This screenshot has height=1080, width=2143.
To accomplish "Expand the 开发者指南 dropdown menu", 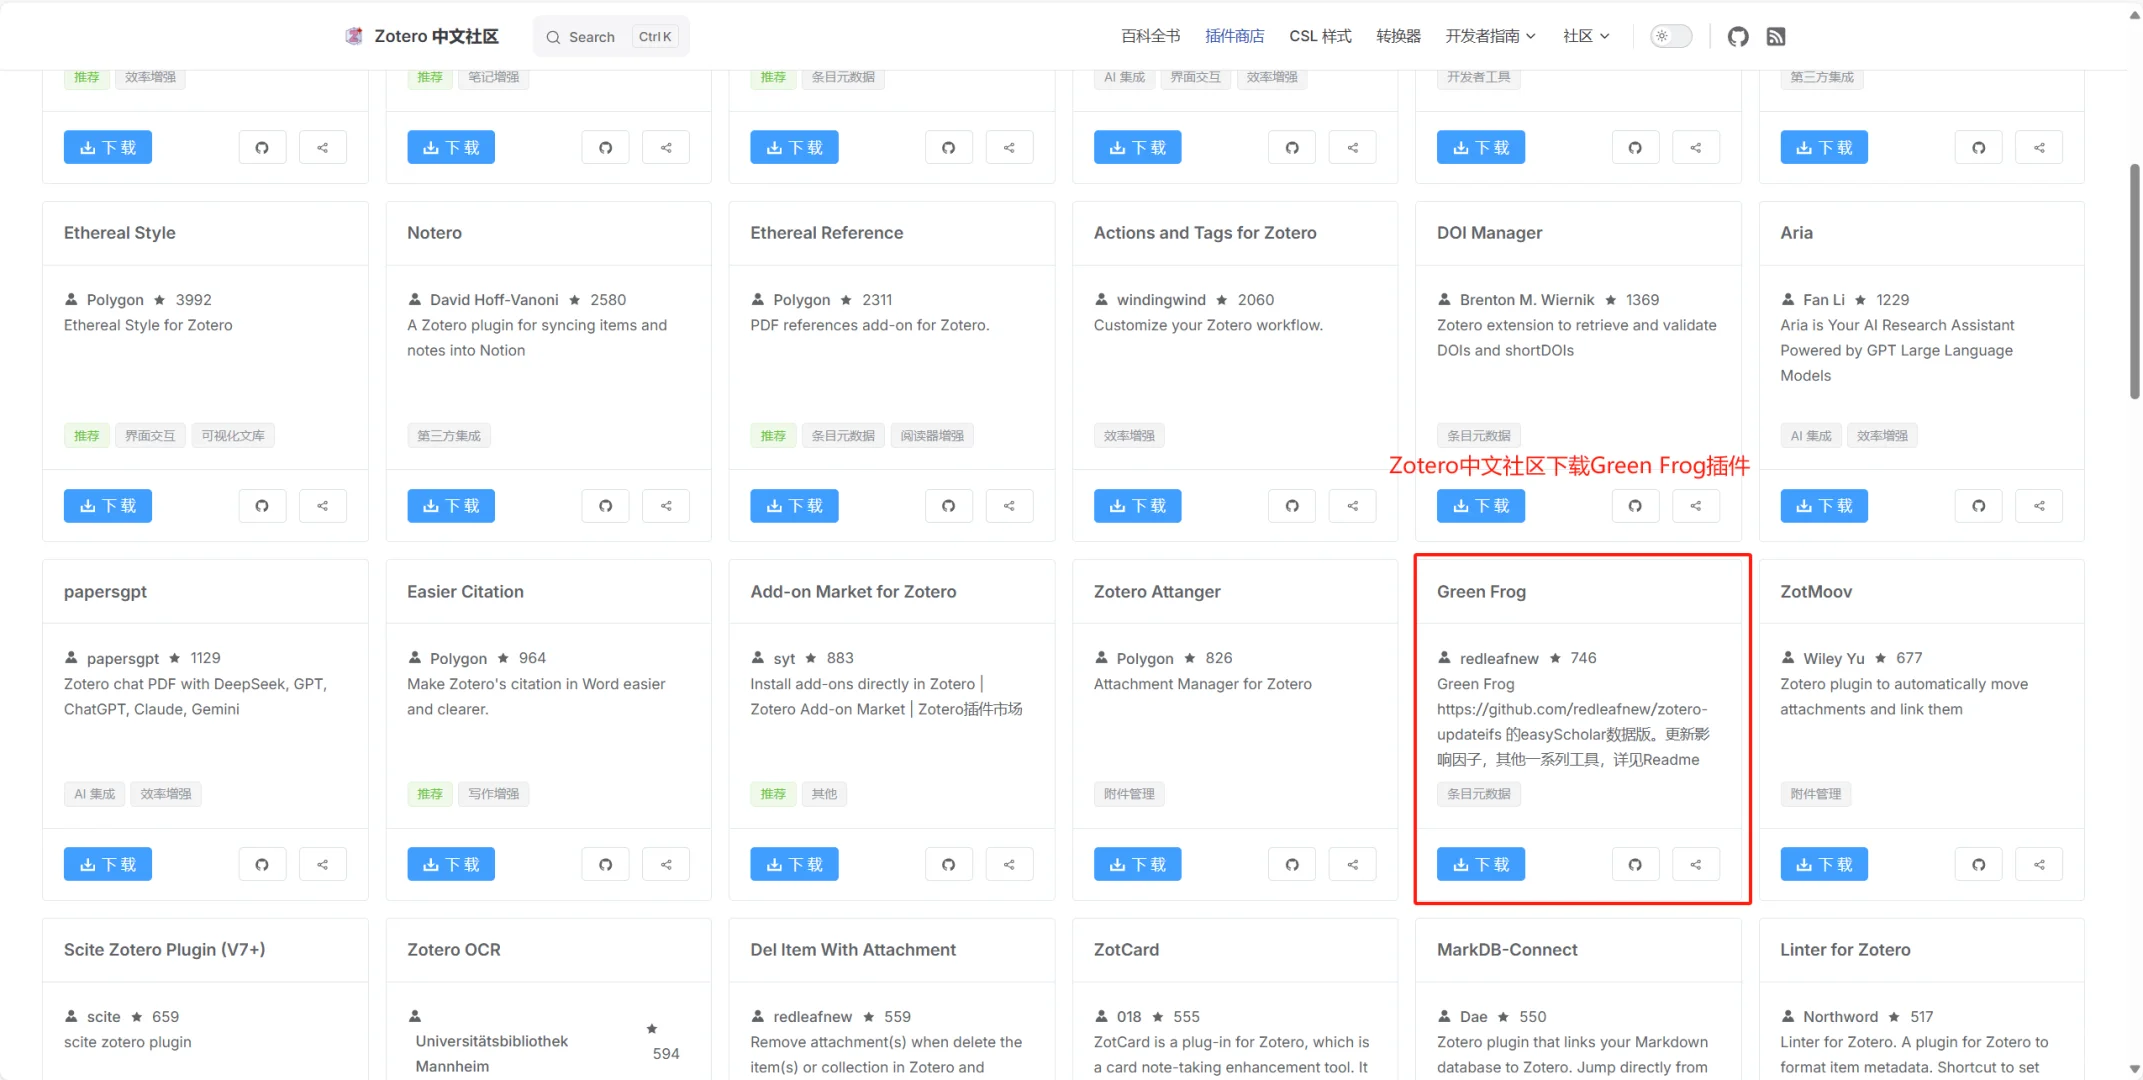I will click(1490, 37).
